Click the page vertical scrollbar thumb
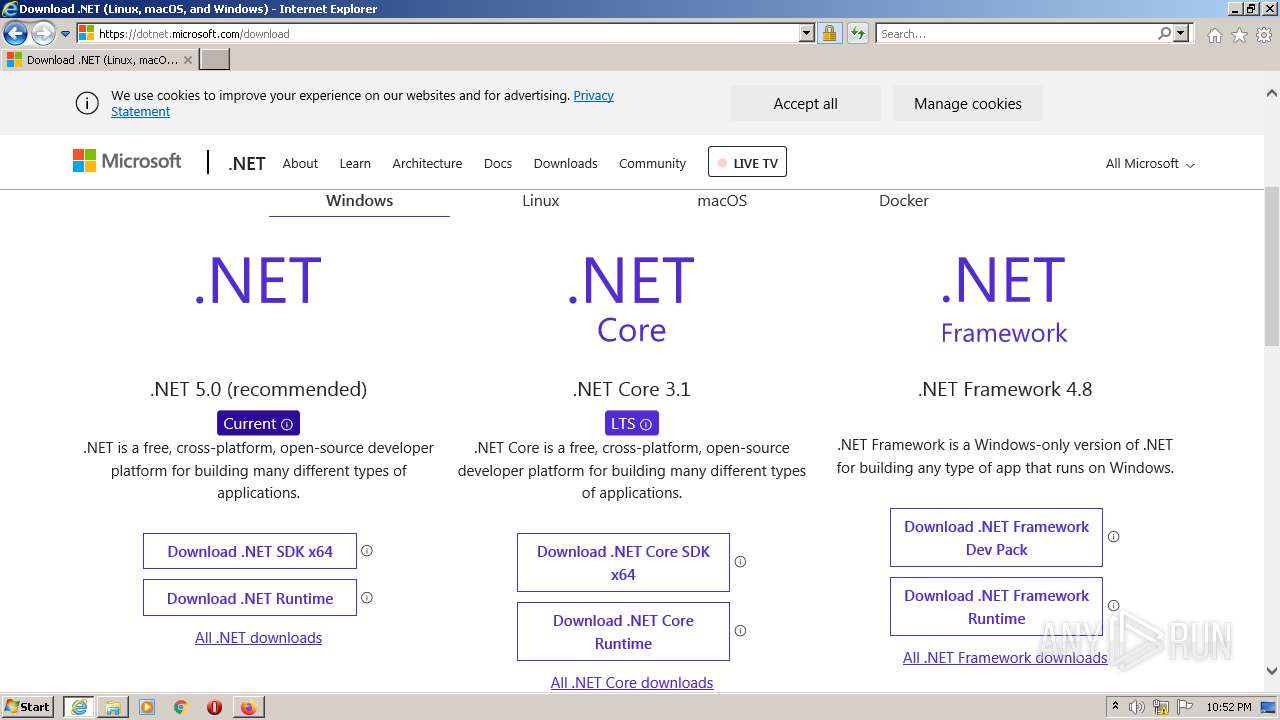The image size is (1280, 720). (1271, 266)
